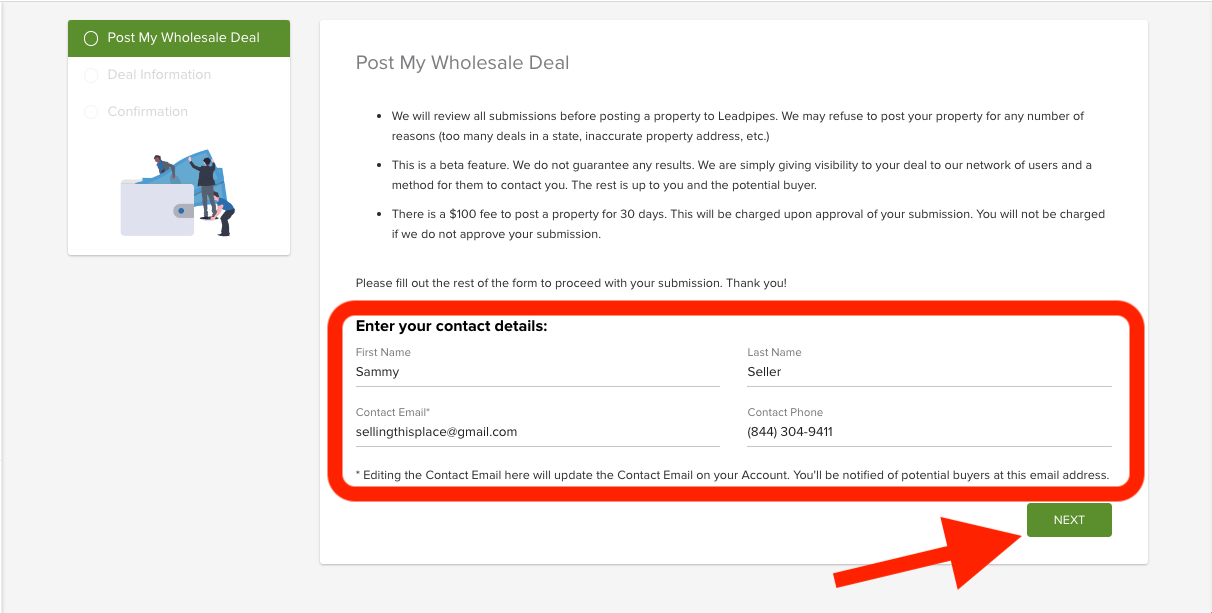
Task: Click the Post My Wholesale Deal page heading
Action: click(x=462, y=63)
